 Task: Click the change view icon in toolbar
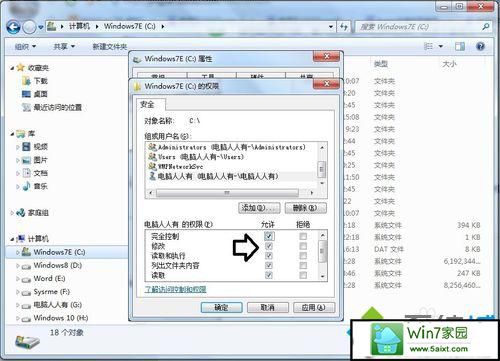[428, 46]
